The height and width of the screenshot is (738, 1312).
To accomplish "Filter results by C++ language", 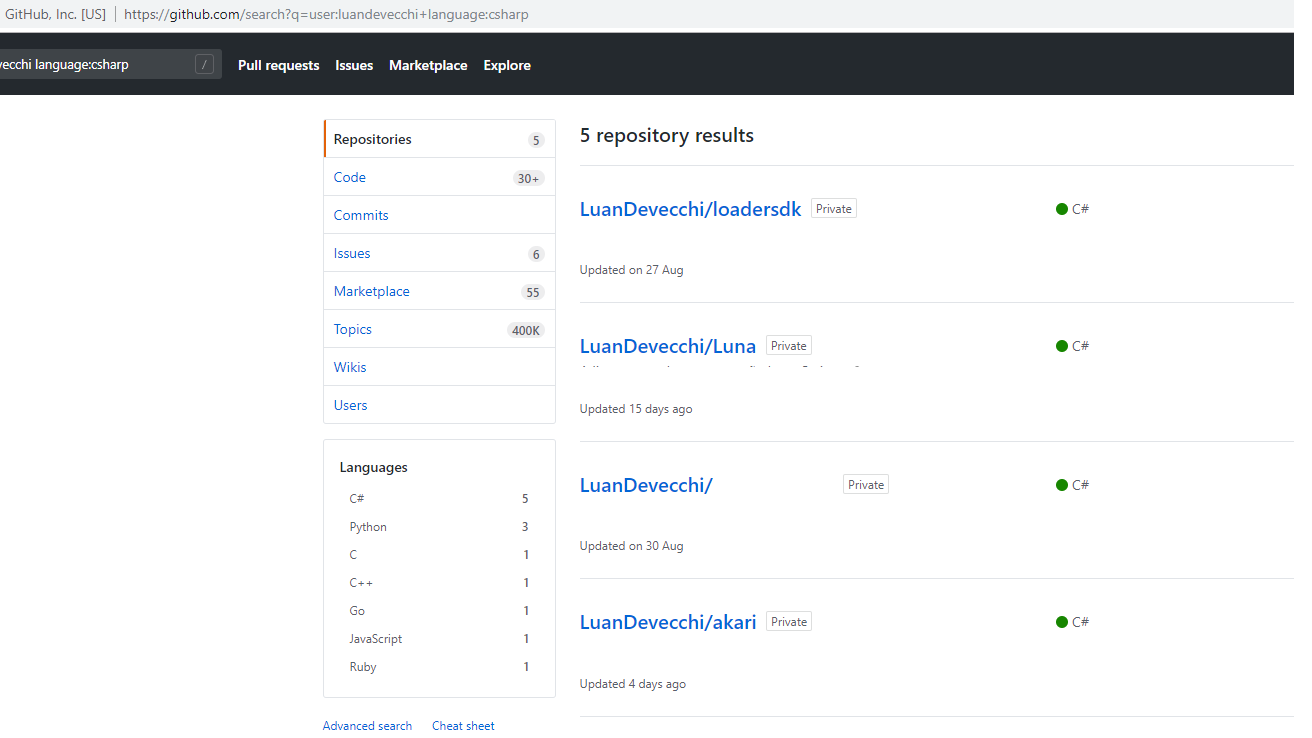I will pyautogui.click(x=439, y=582).
